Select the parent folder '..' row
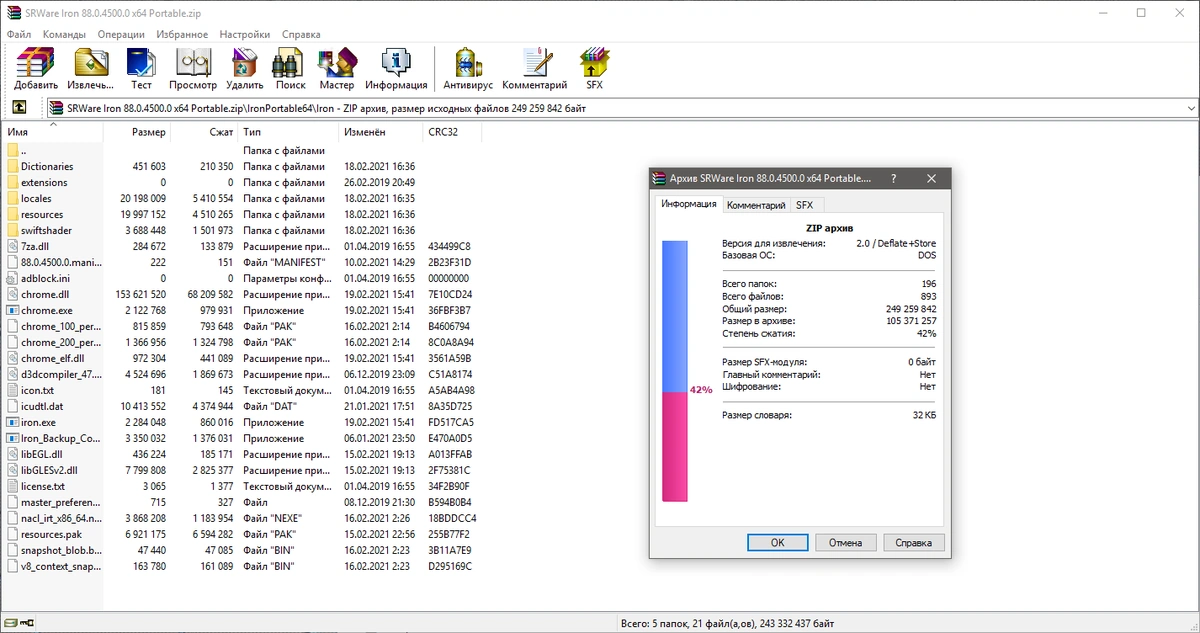This screenshot has width=1200, height=633. pos(242,151)
